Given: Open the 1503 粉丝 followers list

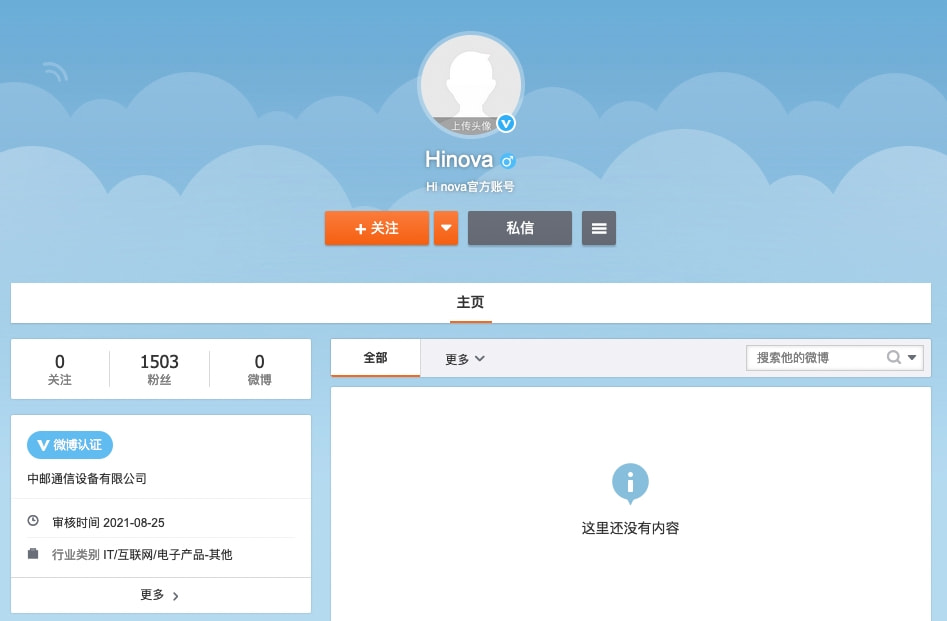Looking at the screenshot, I should coord(159,369).
